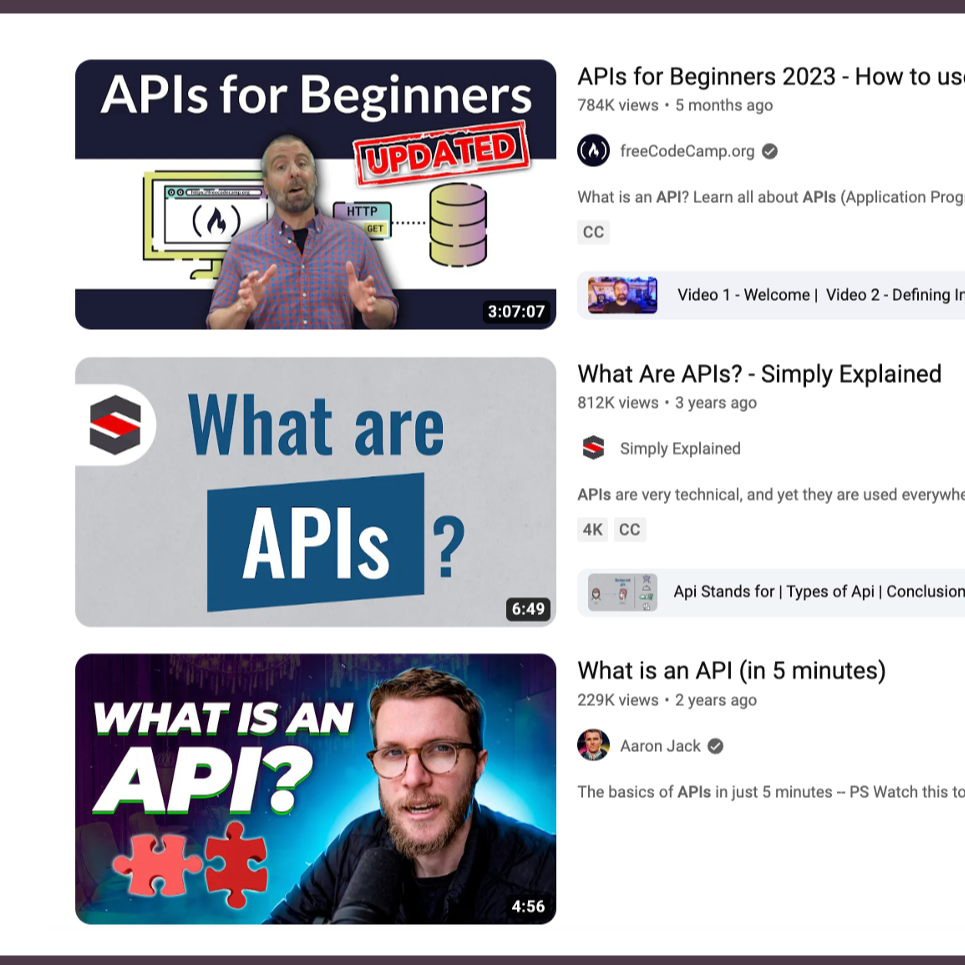Select the What is an API title link
This screenshot has width=965, height=965.
733,671
